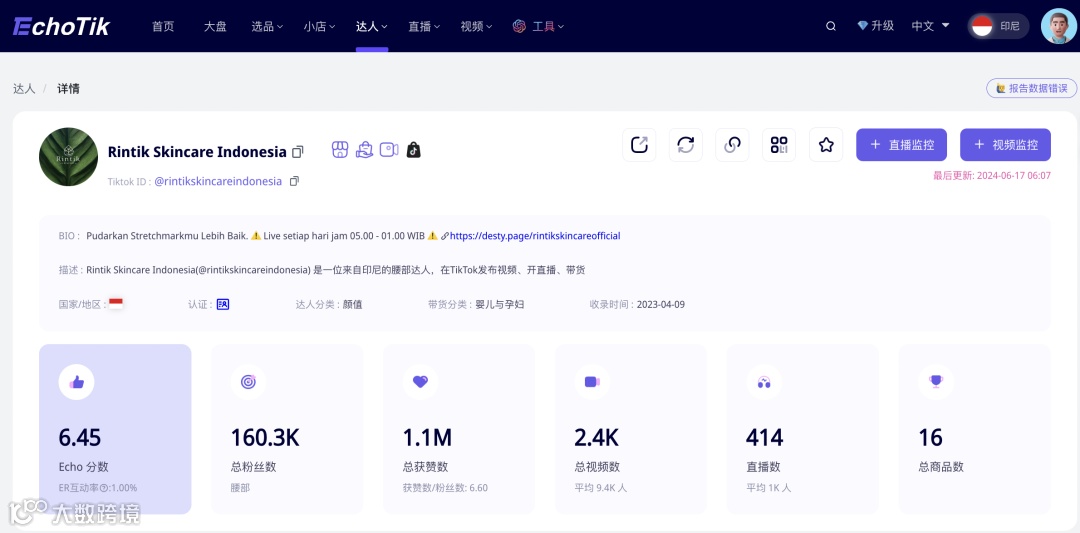
Task: Copy the Rintik Skincare Indonesia name
Action: click(298, 151)
